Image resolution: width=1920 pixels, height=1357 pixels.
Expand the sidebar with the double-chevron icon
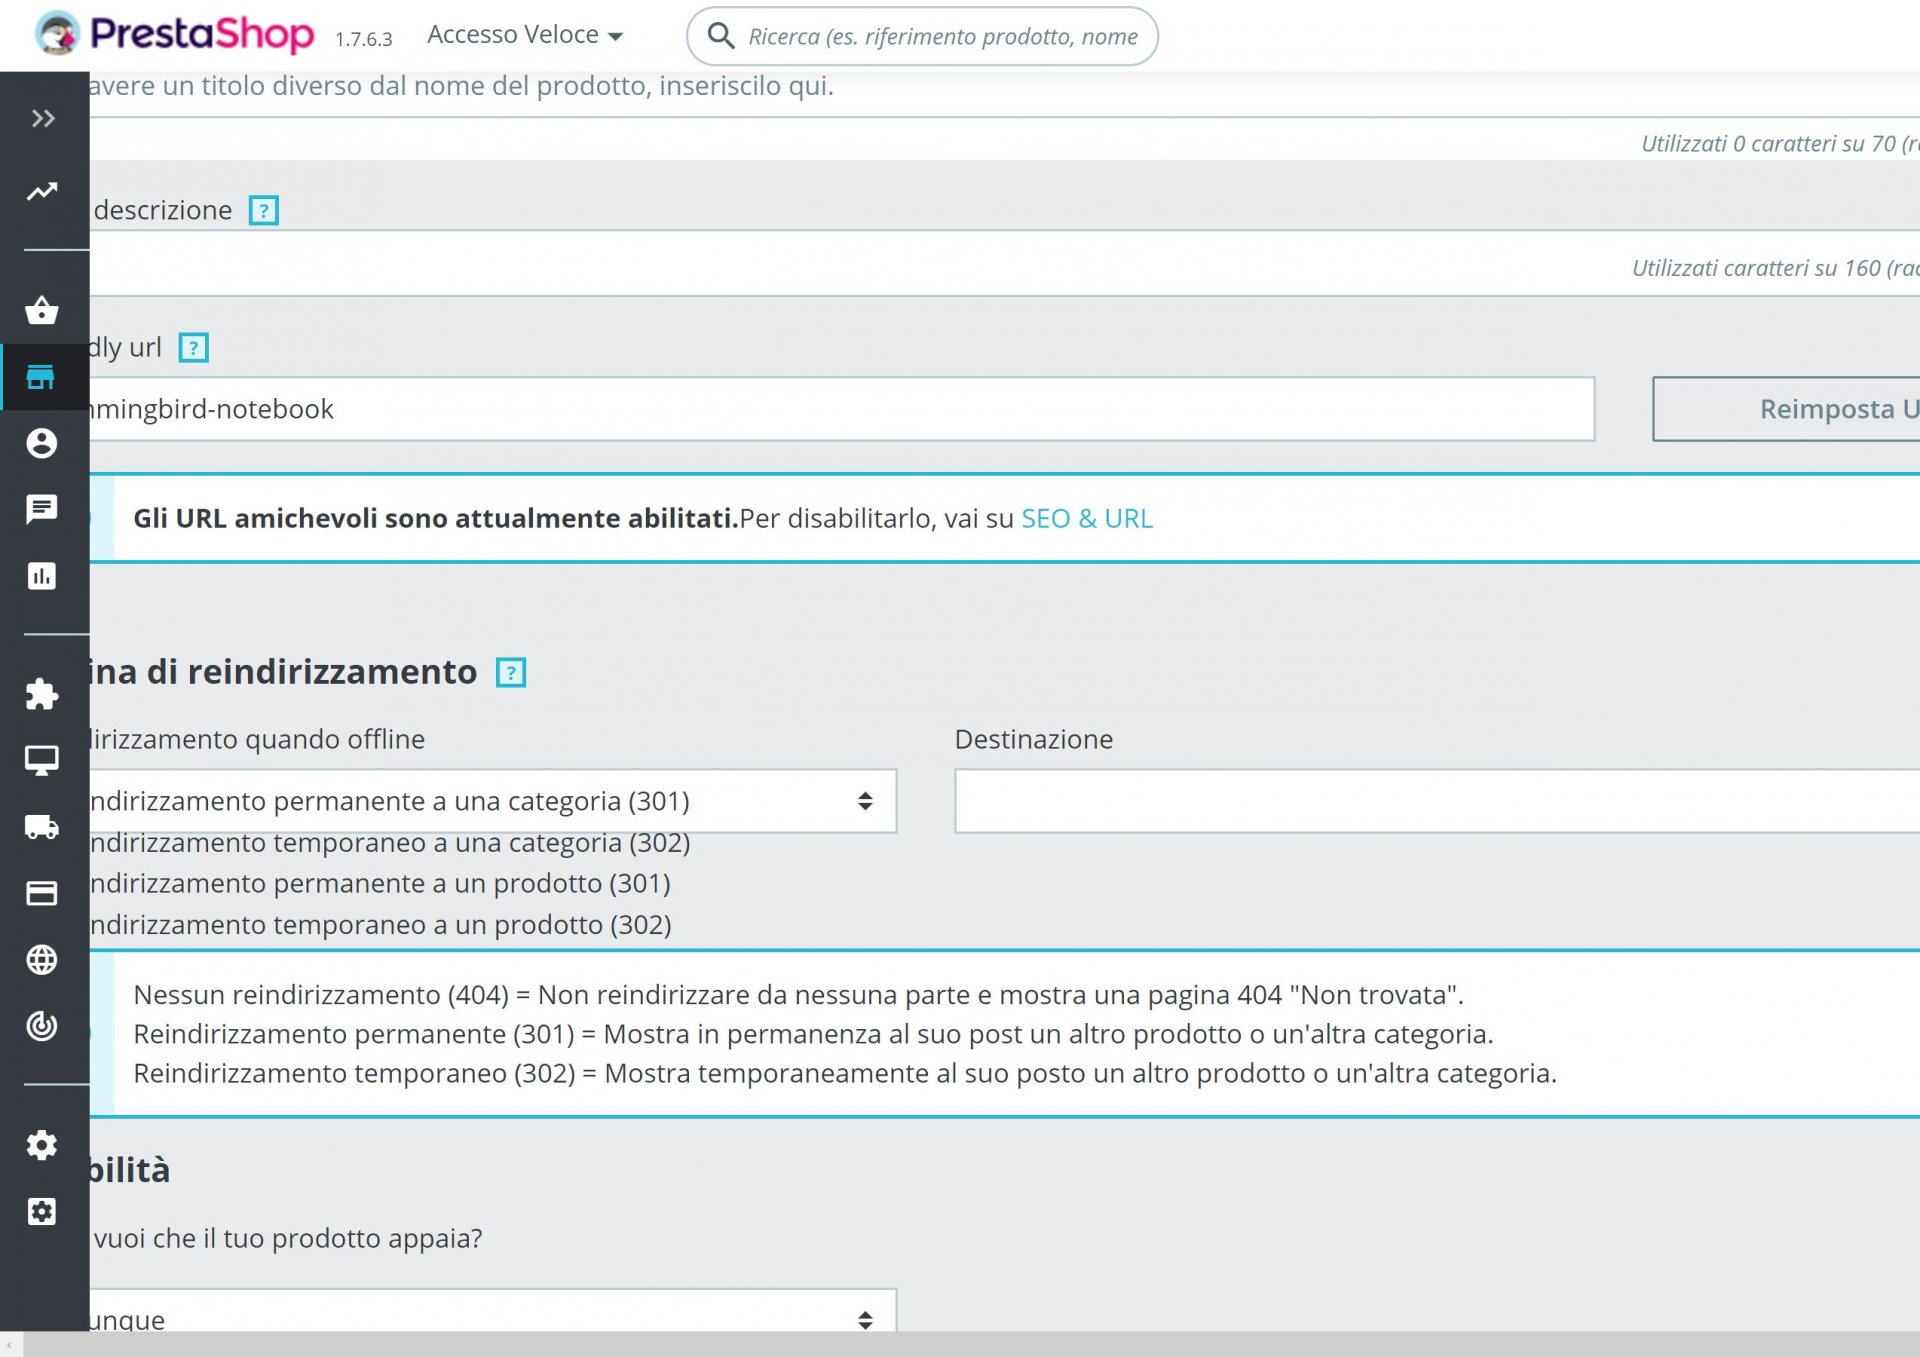pyautogui.click(x=42, y=119)
